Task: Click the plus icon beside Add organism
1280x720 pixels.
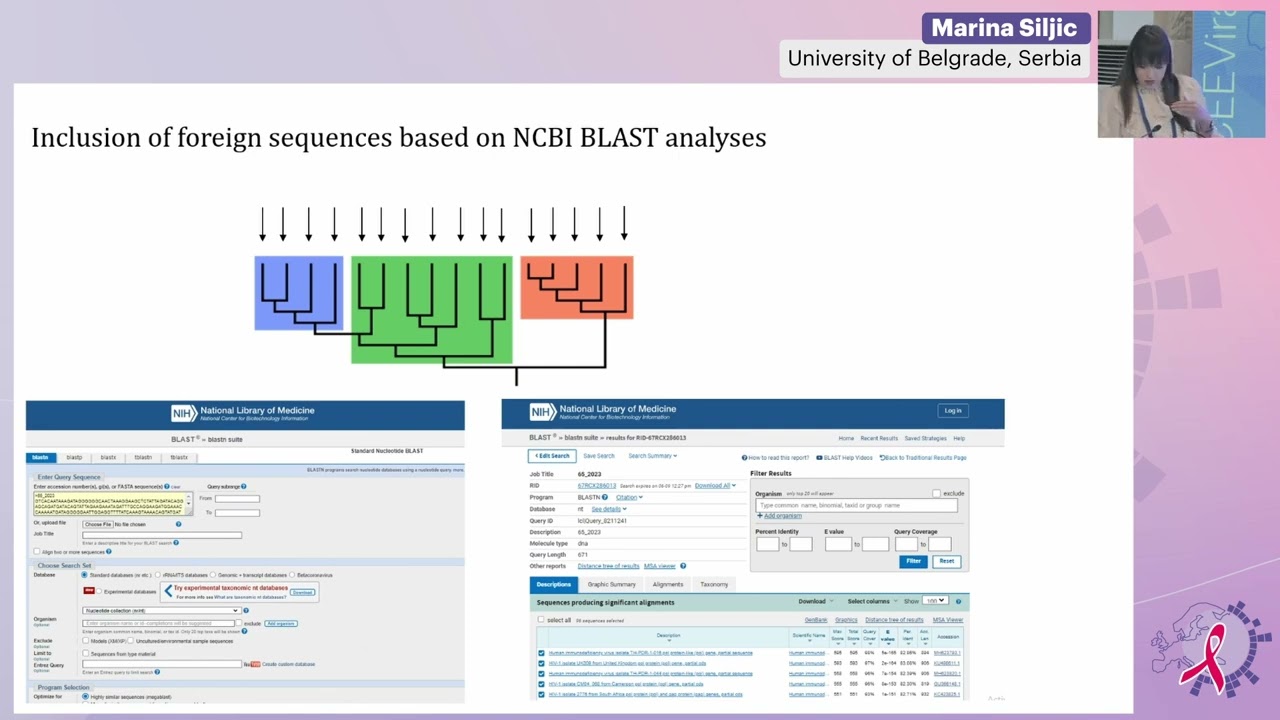Action: click(x=759, y=516)
